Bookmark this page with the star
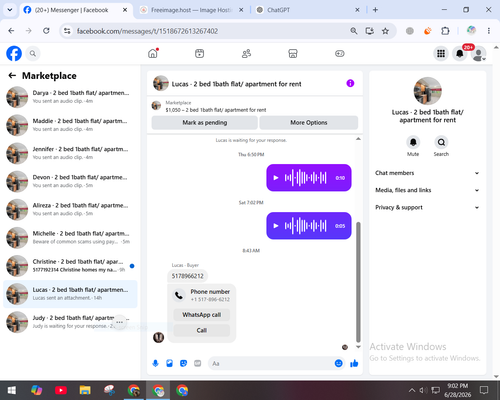The width and height of the screenshot is (500, 400). 385,31
